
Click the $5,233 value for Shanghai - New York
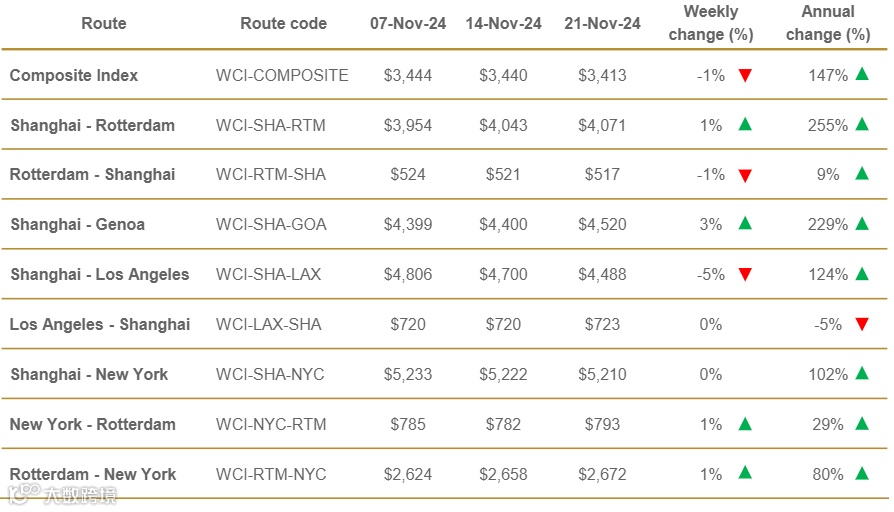[x=408, y=374]
